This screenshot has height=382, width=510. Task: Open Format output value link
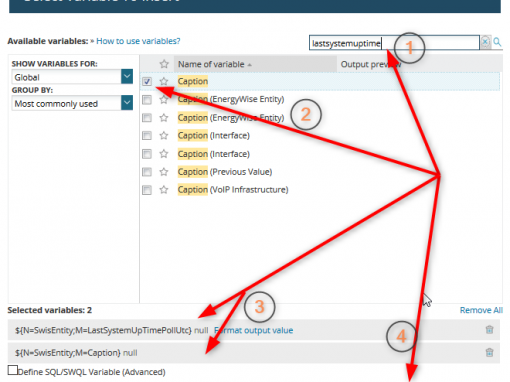254,330
